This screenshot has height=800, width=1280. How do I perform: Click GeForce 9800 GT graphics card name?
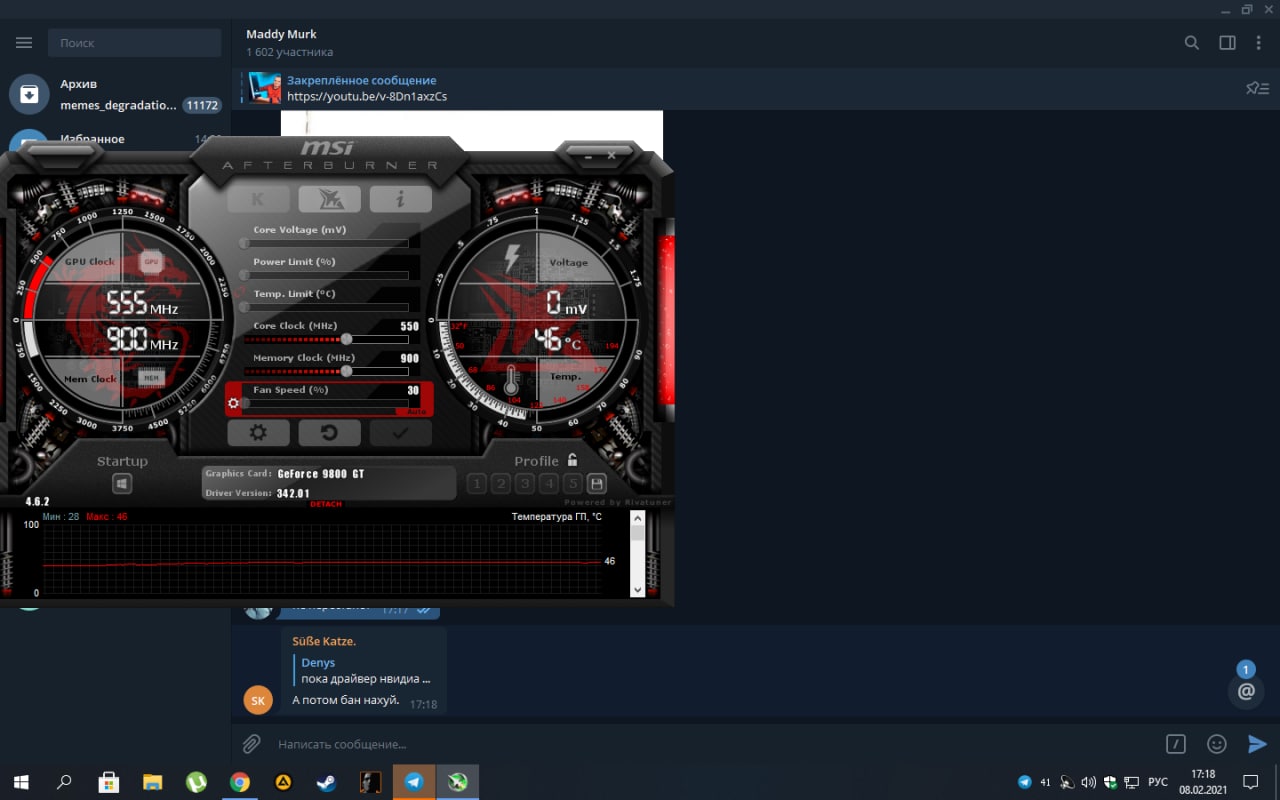point(321,474)
